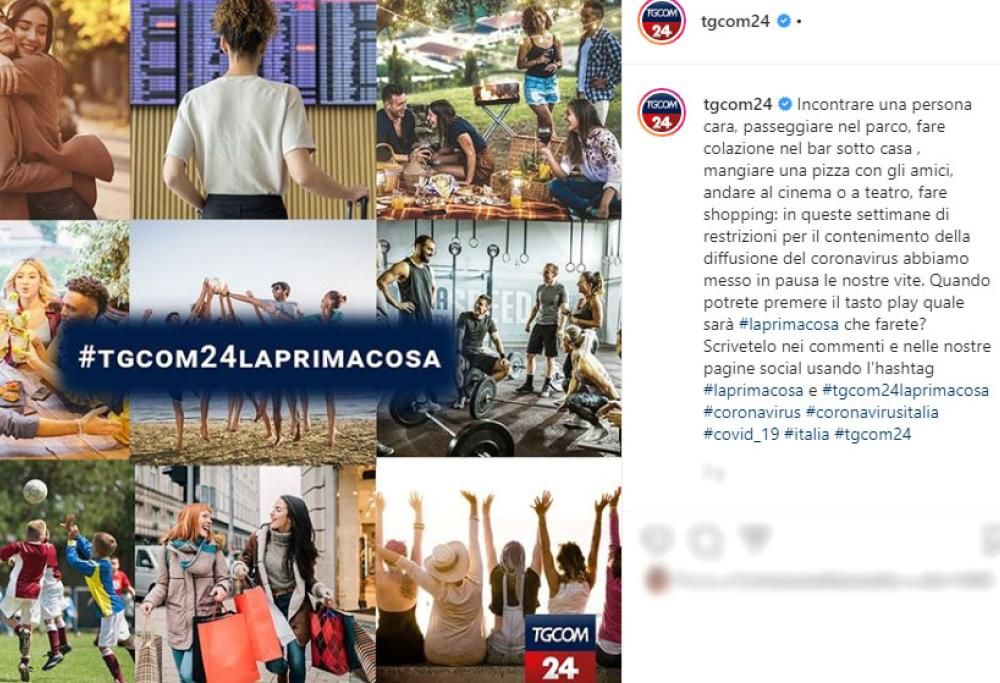The image size is (1000, 683).
Task: Open the #tgcom24laprimacosa hashtag link
Action: (906, 390)
